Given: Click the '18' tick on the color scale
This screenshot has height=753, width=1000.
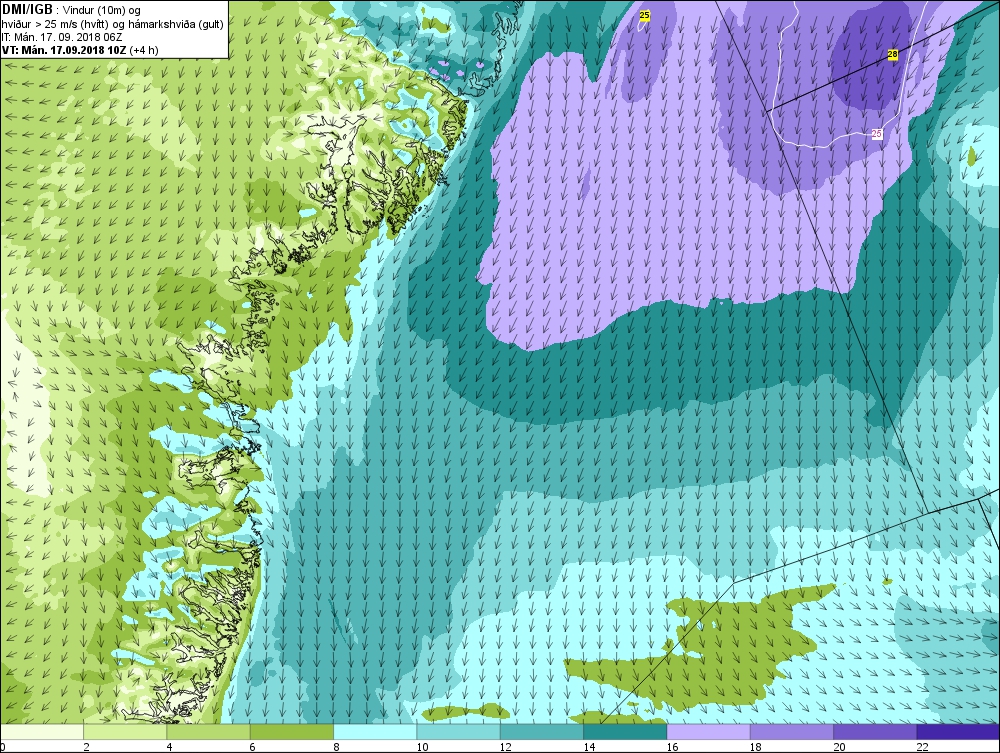Looking at the screenshot, I should (x=756, y=747).
